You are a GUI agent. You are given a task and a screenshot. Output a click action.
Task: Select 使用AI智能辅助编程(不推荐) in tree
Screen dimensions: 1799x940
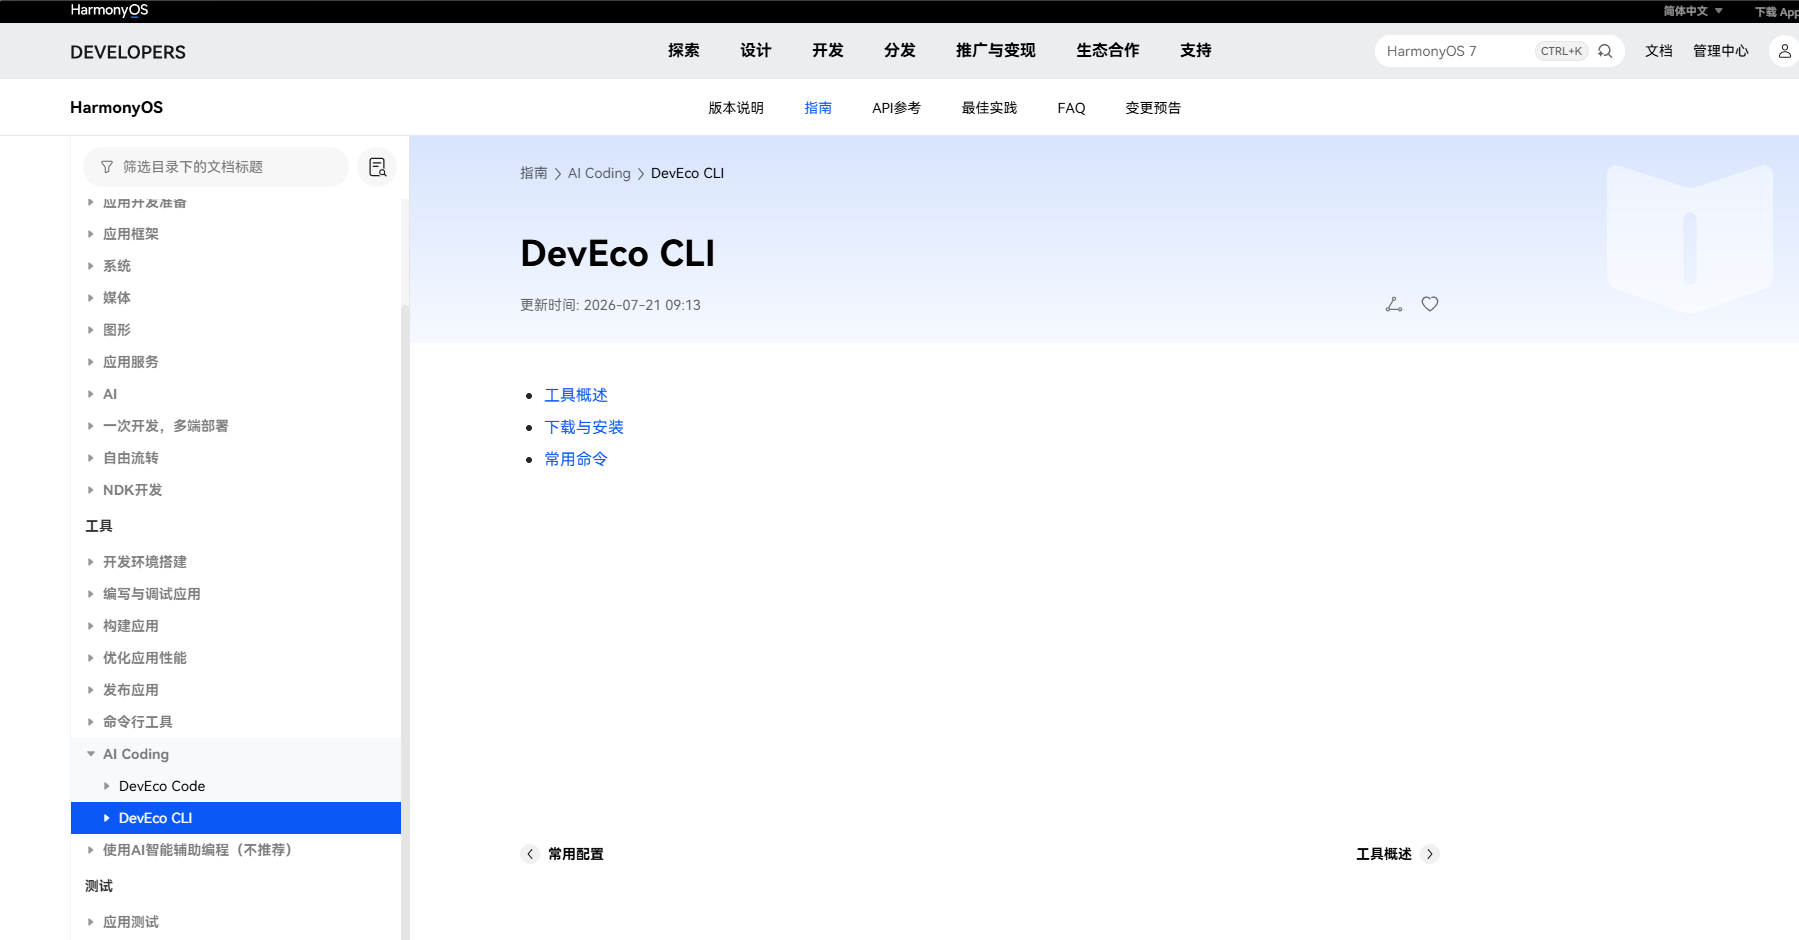[198, 850]
